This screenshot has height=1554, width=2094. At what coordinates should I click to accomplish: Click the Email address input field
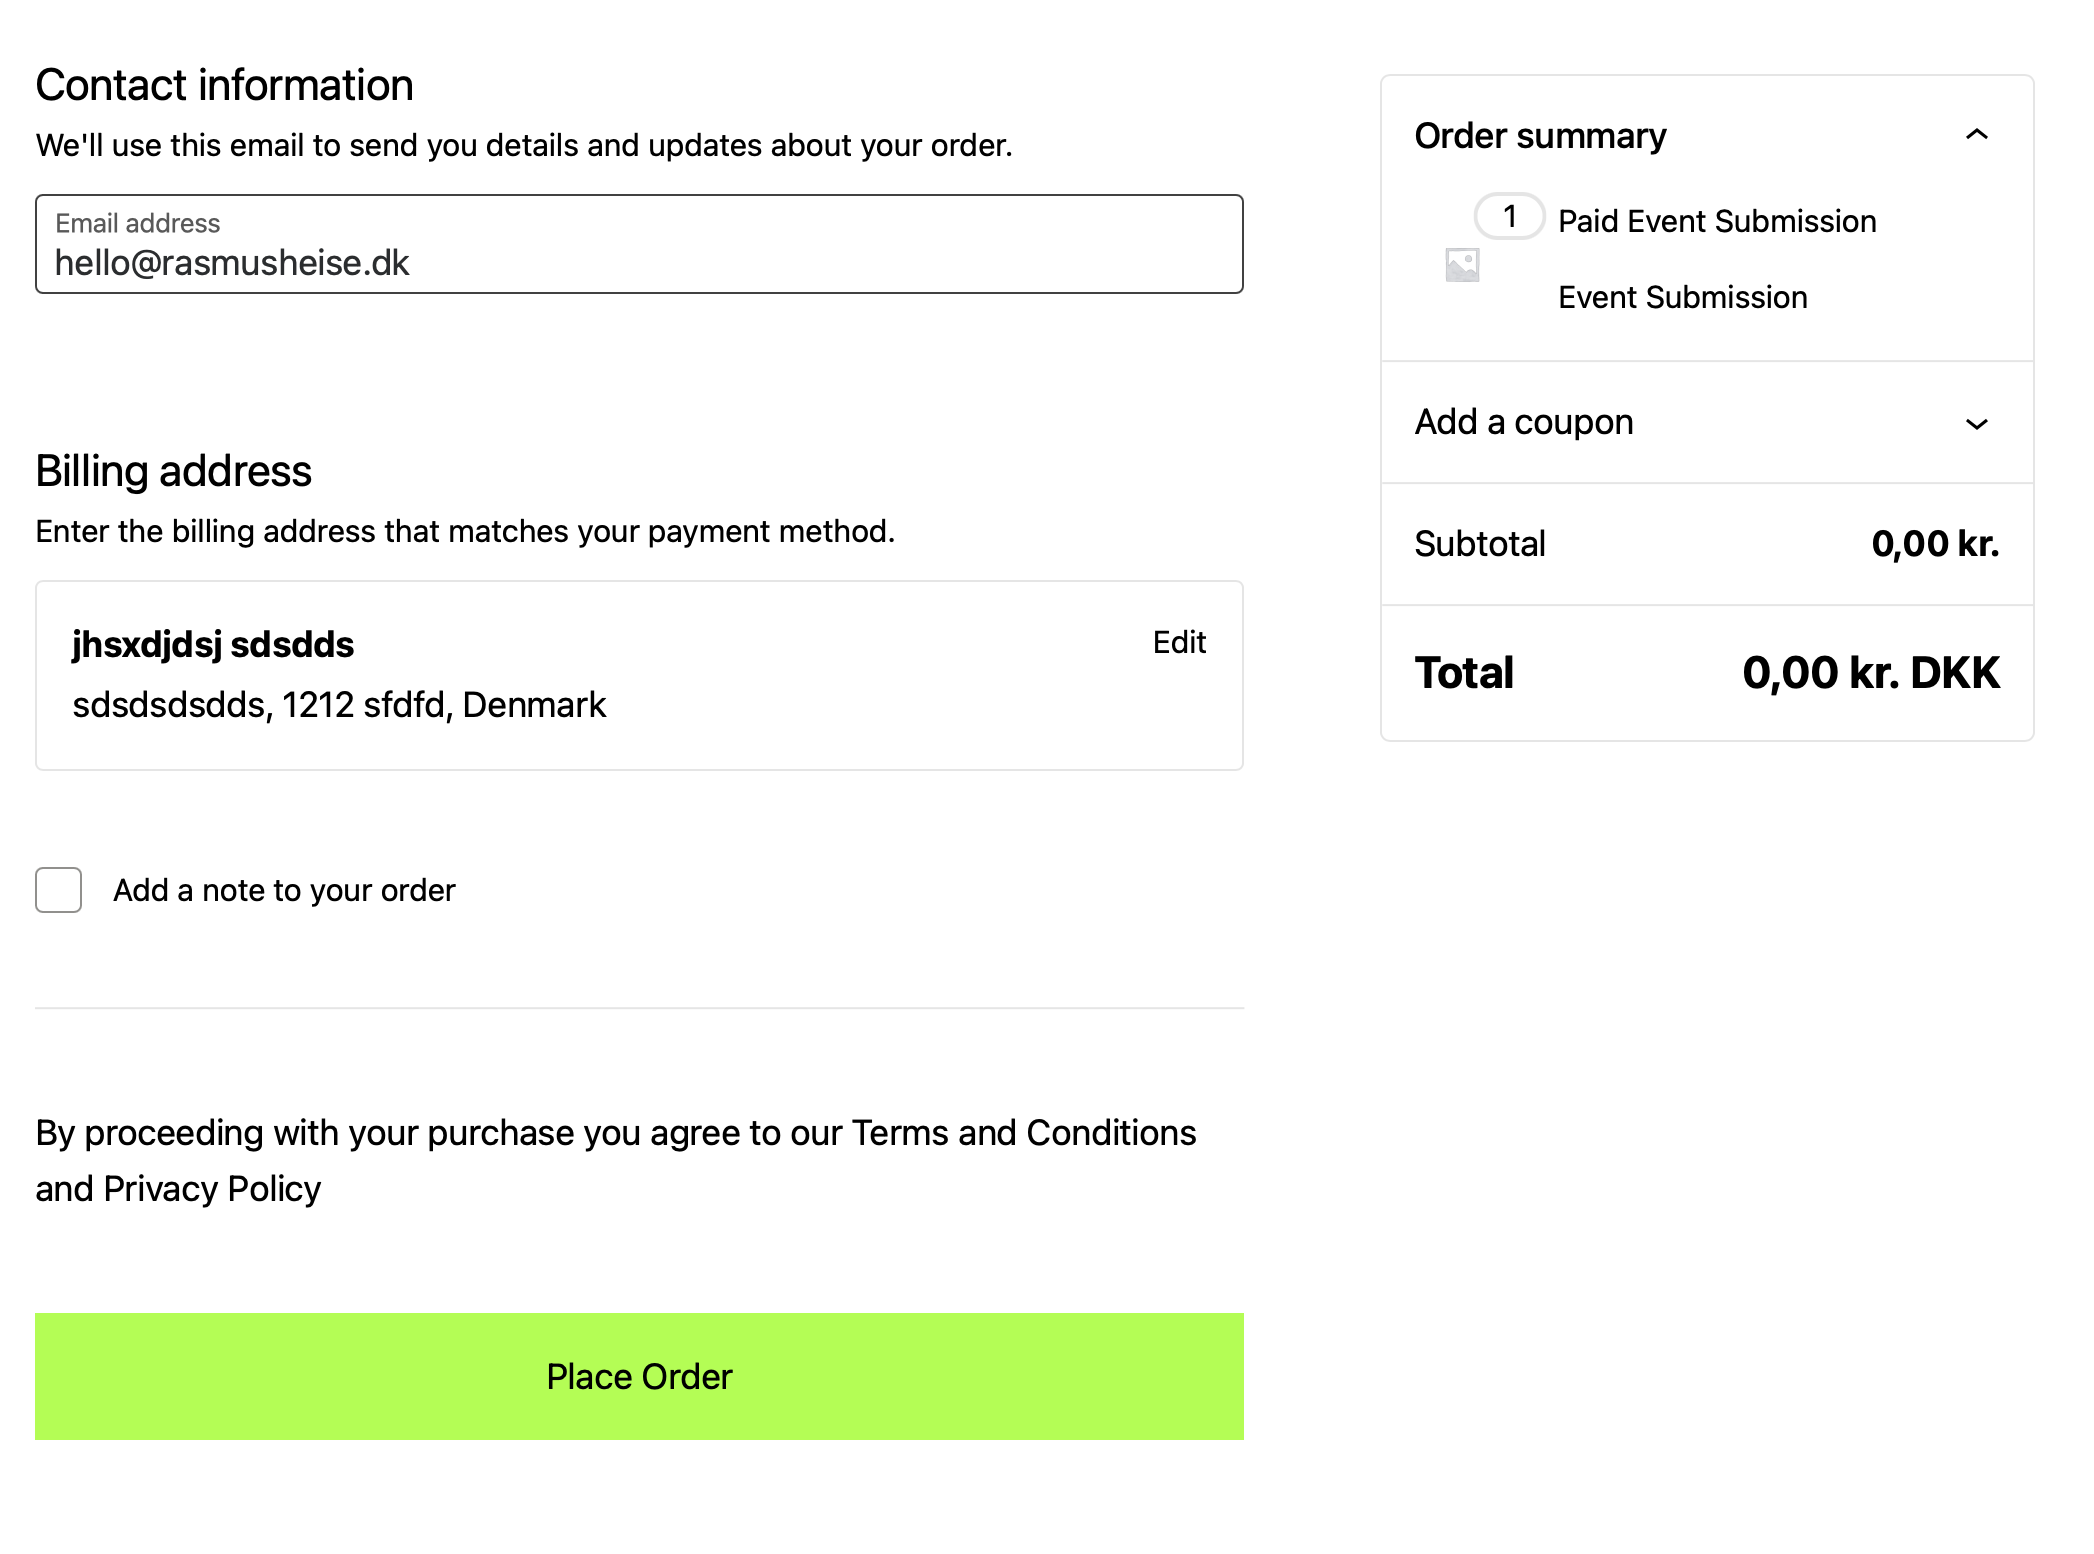(639, 244)
